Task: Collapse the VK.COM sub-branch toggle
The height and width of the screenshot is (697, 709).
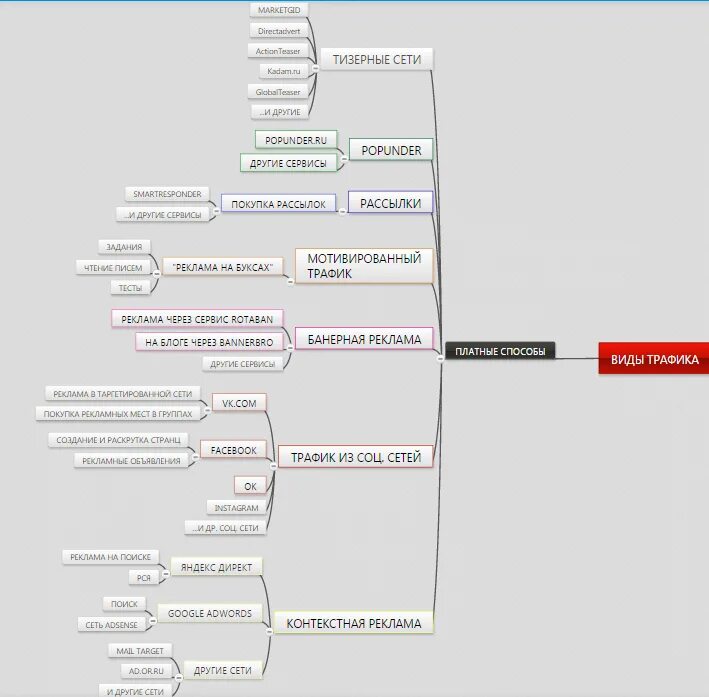Action: point(207,411)
